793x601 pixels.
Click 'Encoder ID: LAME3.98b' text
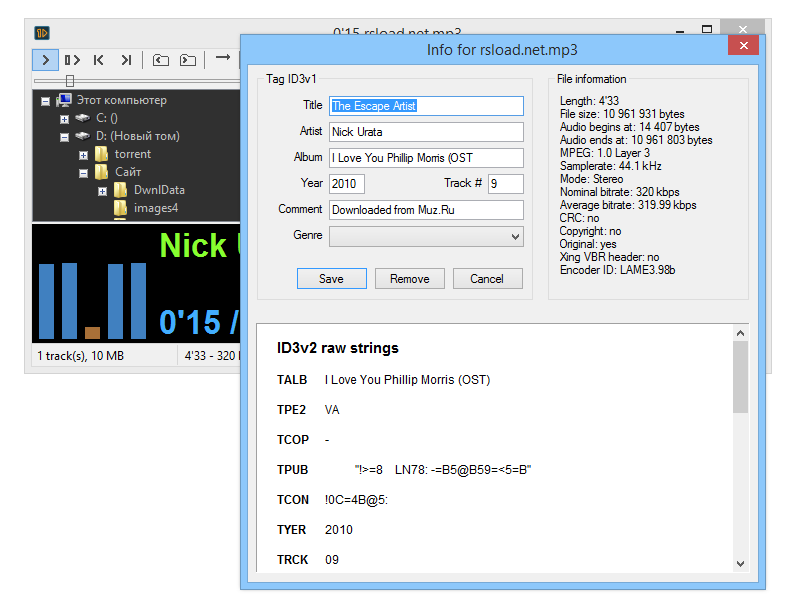tap(617, 270)
